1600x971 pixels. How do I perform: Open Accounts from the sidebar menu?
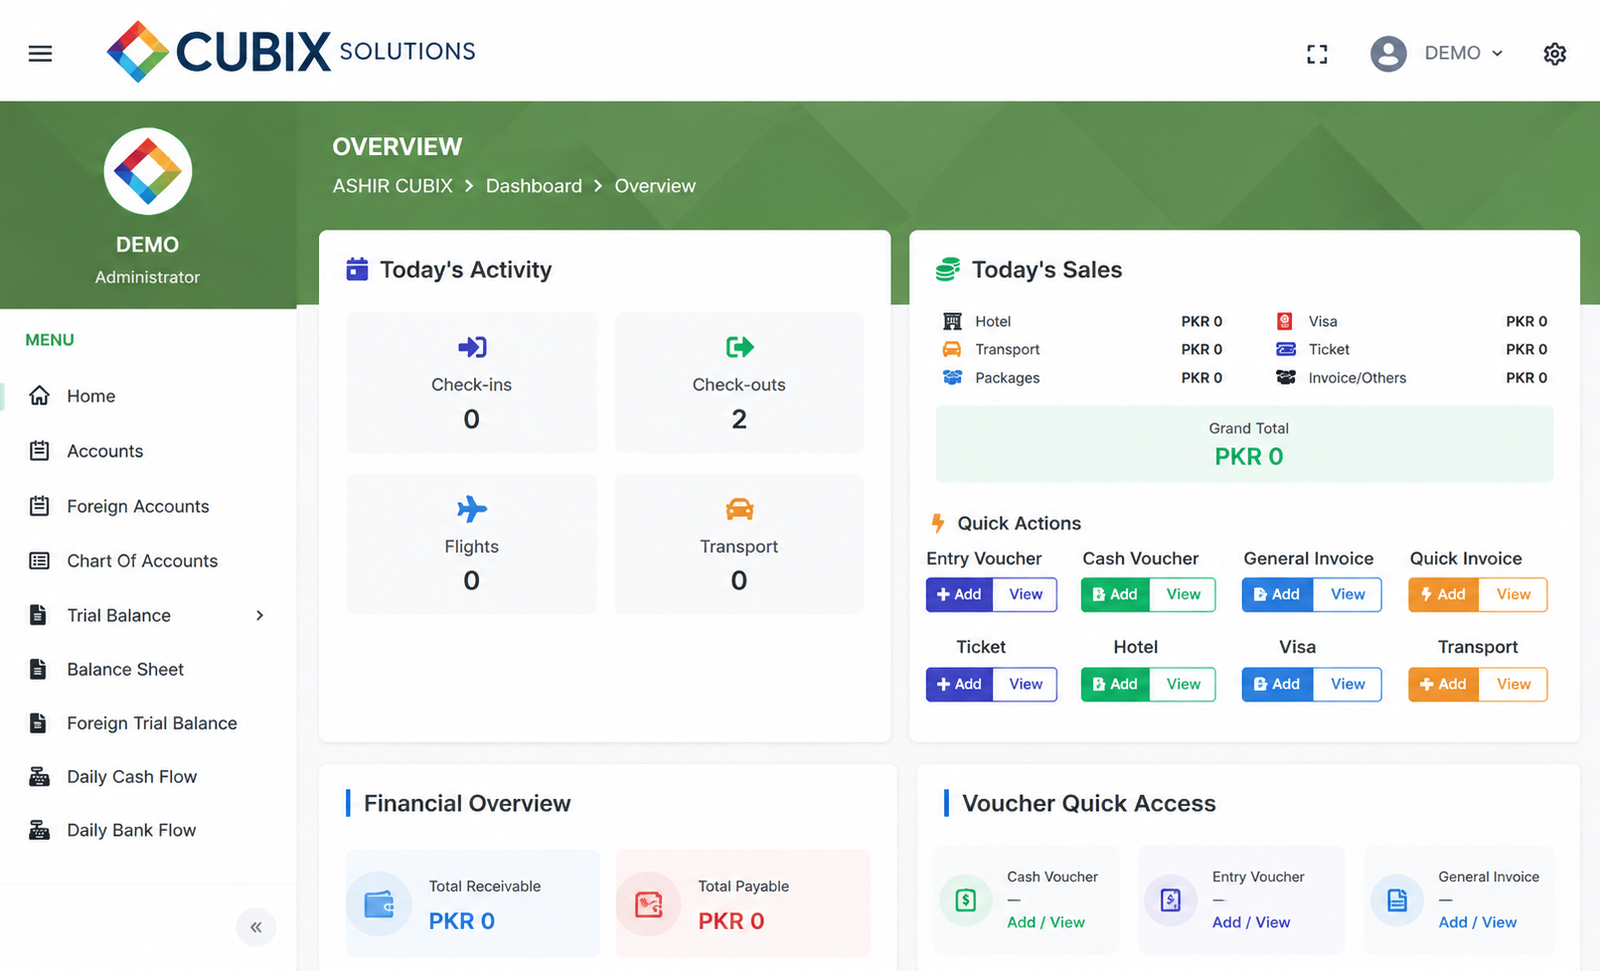click(105, 451)
